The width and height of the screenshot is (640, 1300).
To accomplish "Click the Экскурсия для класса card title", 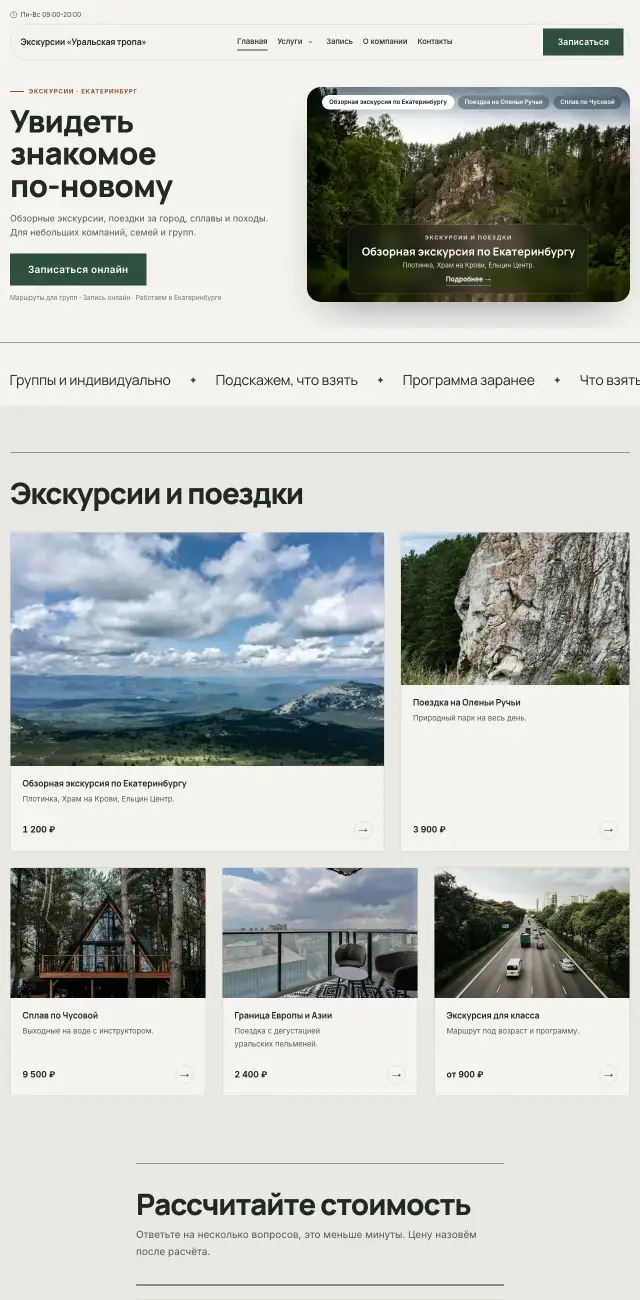I will (x=493, y=1015).
